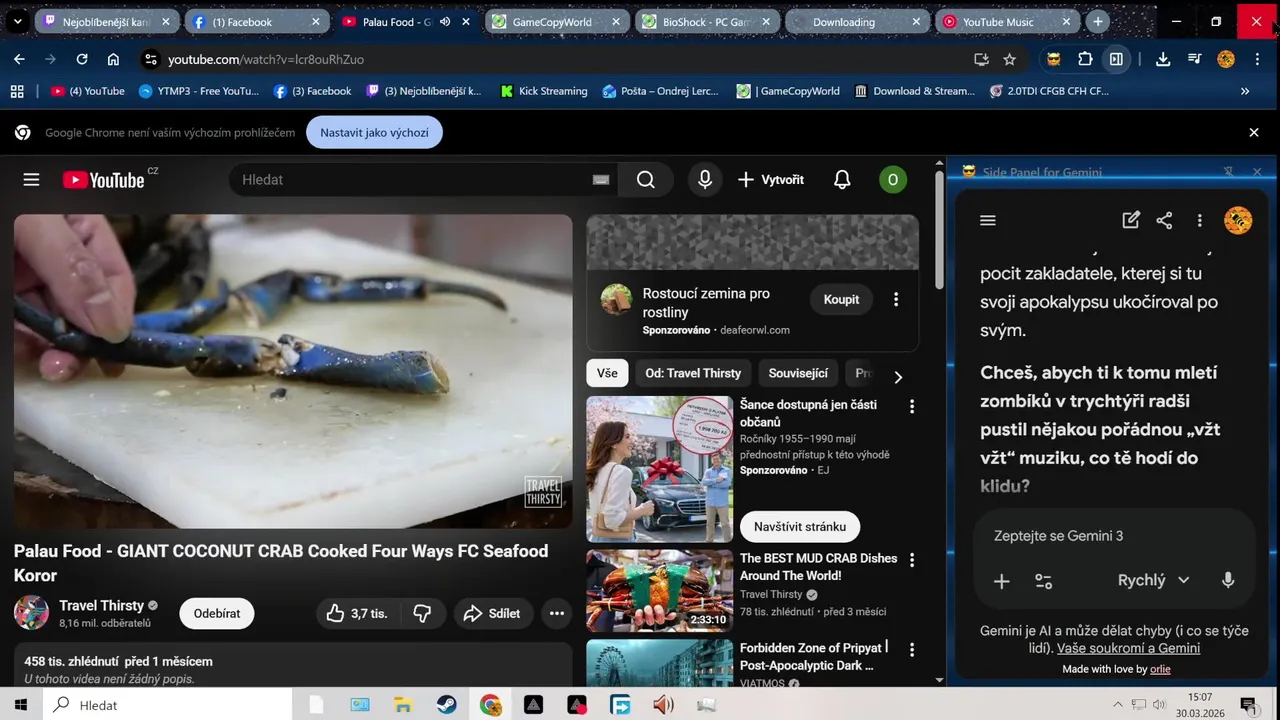Viewport: 1280px width, 720px height.
Task: Open options for Rostoucí zemina ad
Action: 896,299
